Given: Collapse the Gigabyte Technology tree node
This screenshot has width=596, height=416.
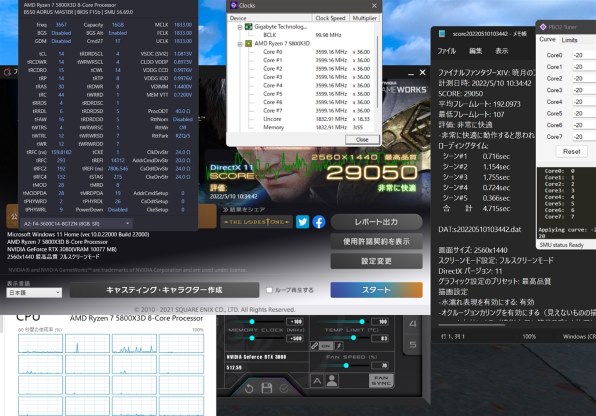Looking at the screenshot, I should [x=240, y=27].
